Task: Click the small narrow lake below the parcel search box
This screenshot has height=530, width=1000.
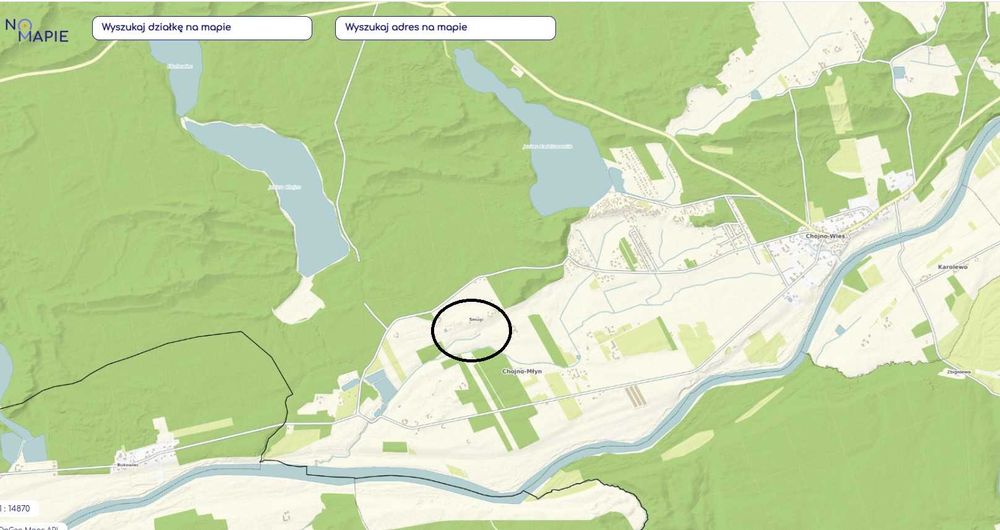Action: pyautogui.click(x=177, y=75)
